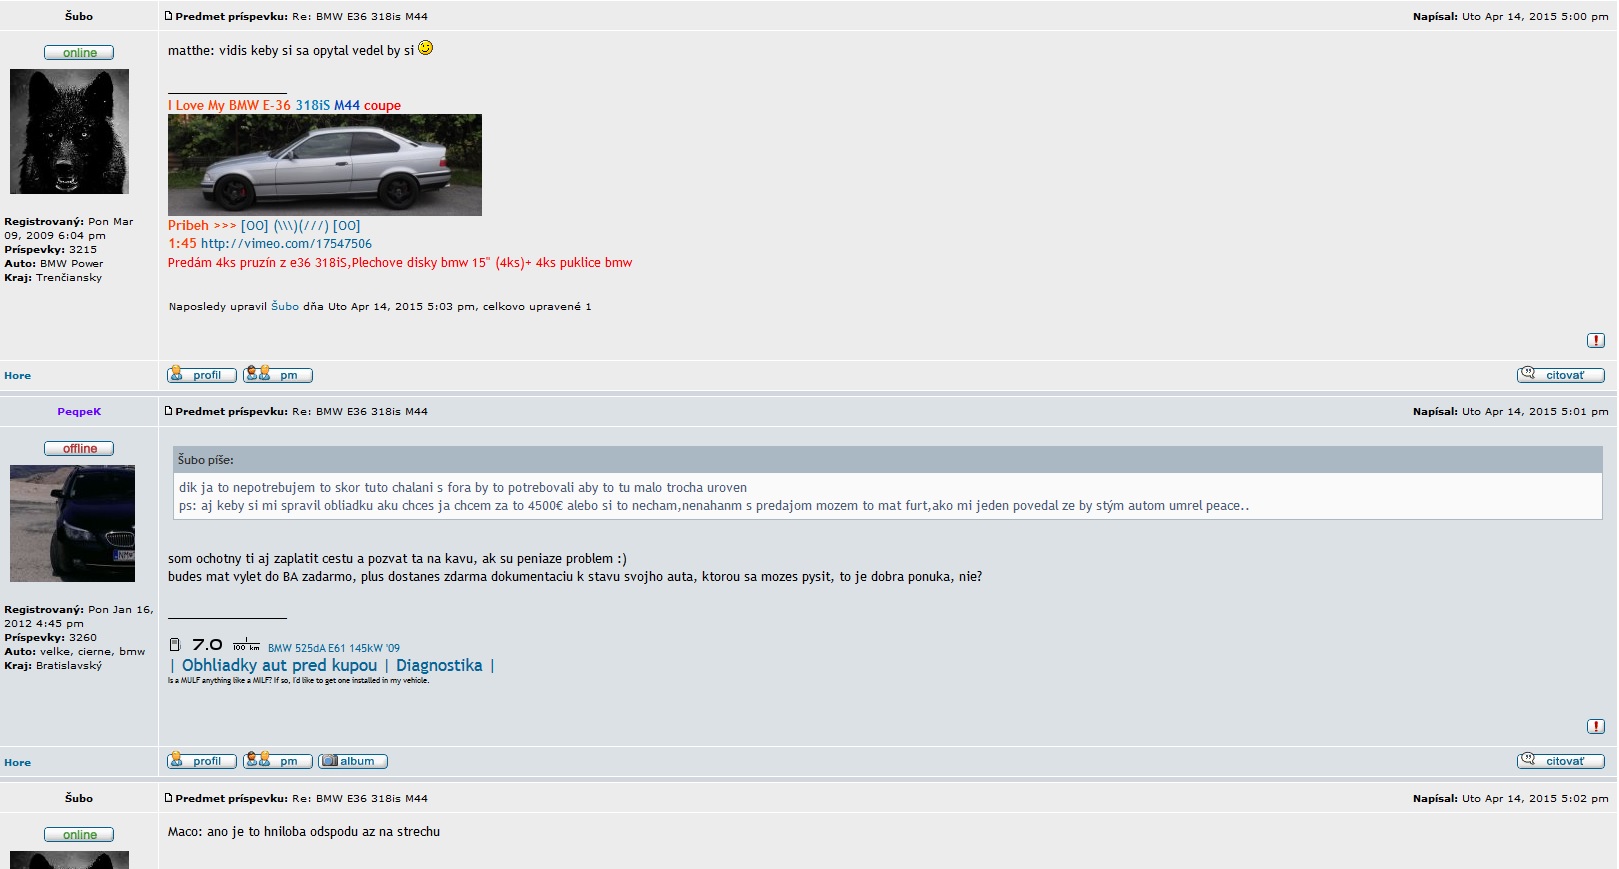This screenshot has width=1619, height=869.
Task: Open vimeo.com/17547506 link
Action: pyautogui.click(x=286, y=243)
